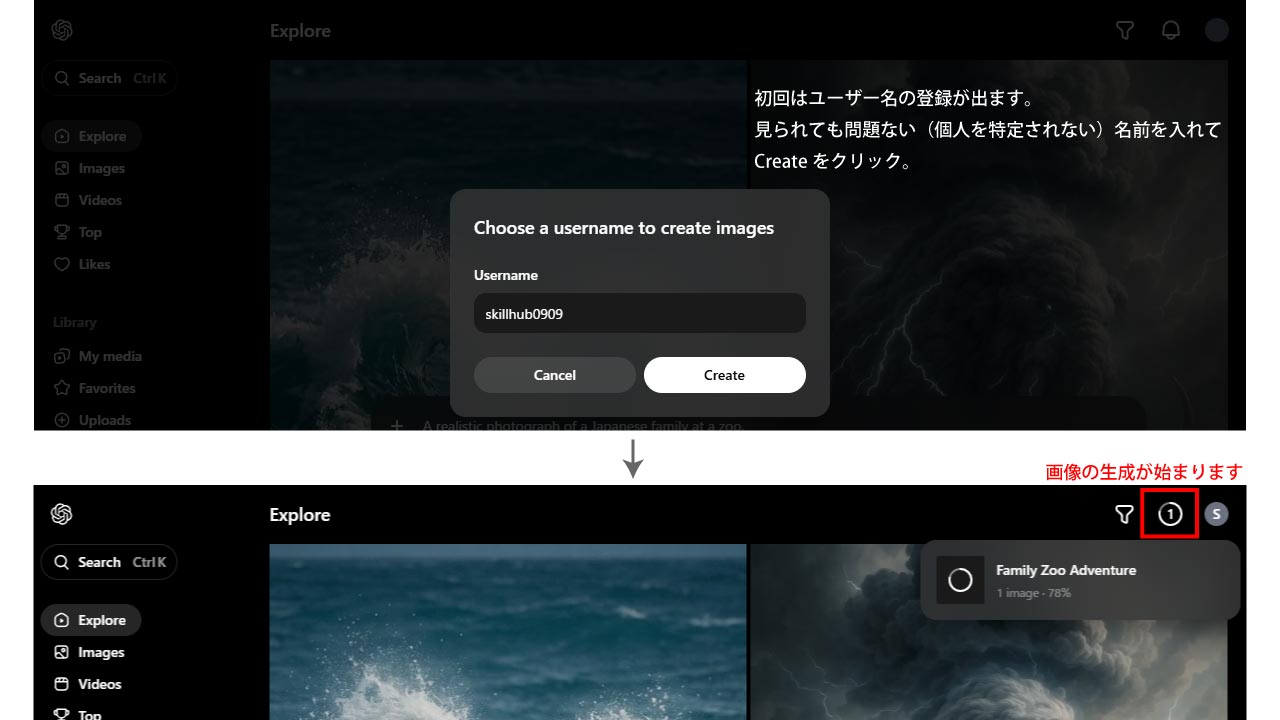The height and width of the screenshot is (720, 1280).
Task: Click the Username label above the field
Action: coord(506,275)
